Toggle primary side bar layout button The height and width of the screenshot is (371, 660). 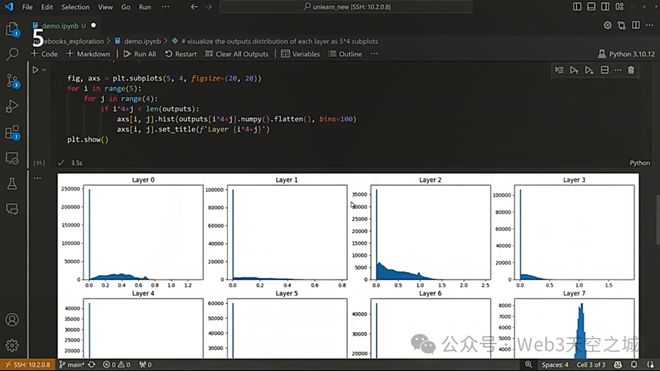tap(577, 7)
